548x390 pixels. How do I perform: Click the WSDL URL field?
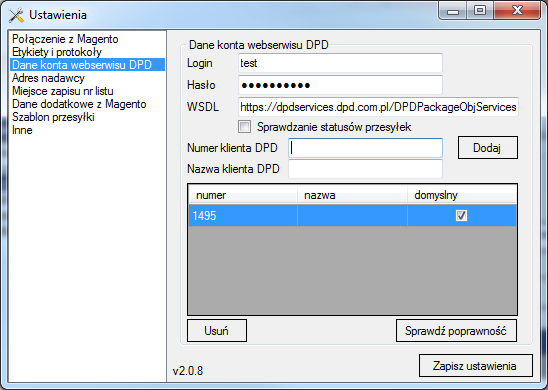(378, 107)
